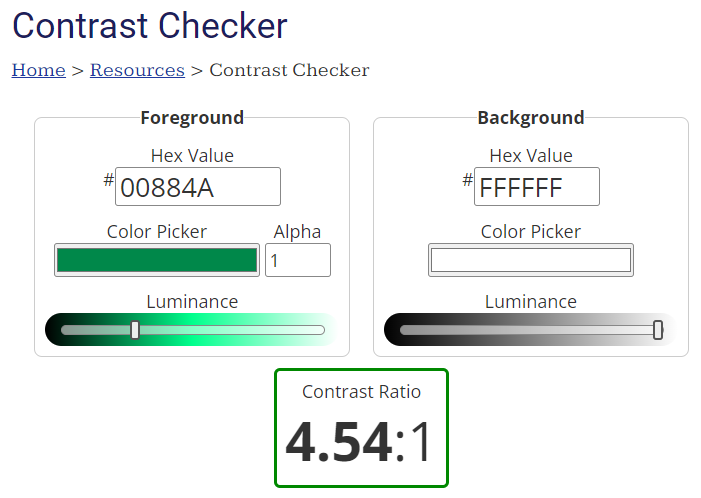This screenshot has width=701, height=498.
Task: Select the Alpha value input box
Action: (297, 261)
